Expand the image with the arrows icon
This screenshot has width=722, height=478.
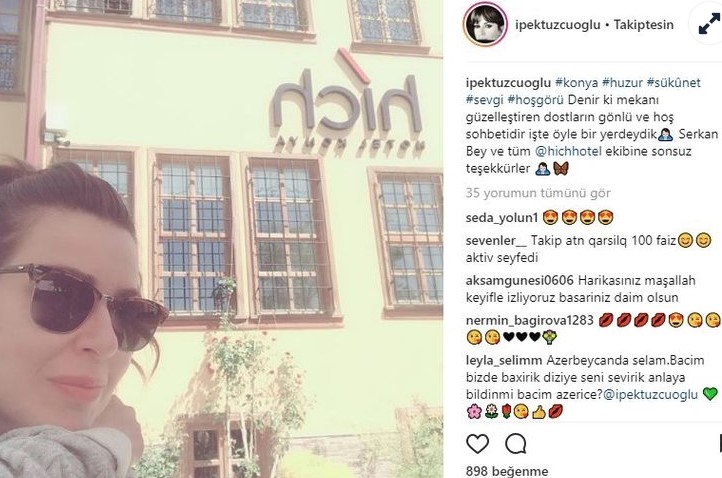click(709, 24)
